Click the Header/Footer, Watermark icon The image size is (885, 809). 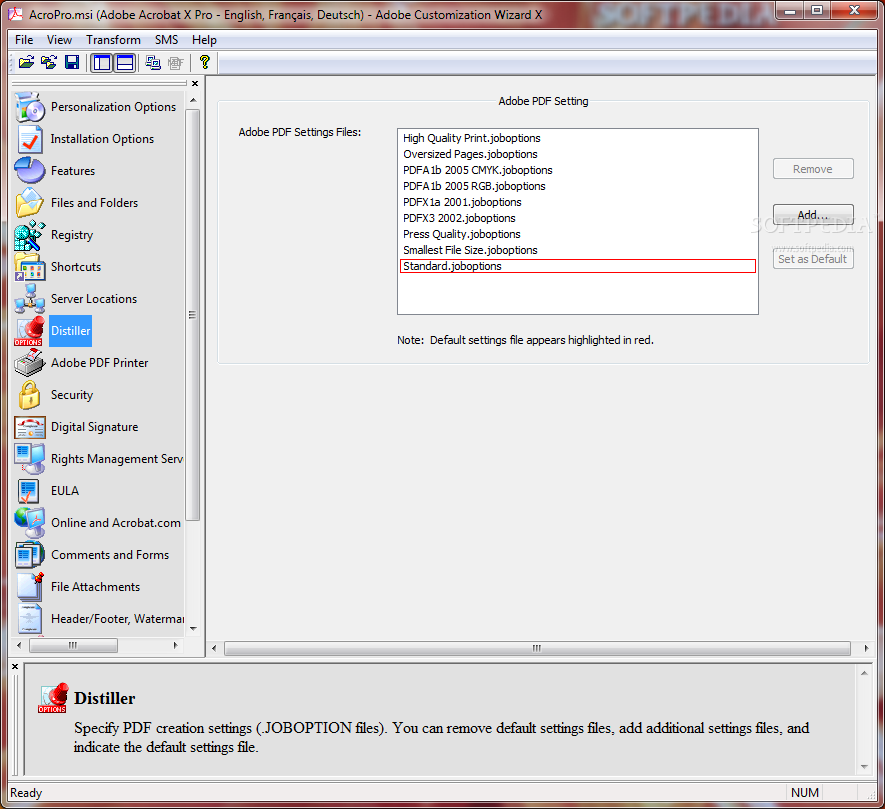pyautogui.click(x=30, y=619)
